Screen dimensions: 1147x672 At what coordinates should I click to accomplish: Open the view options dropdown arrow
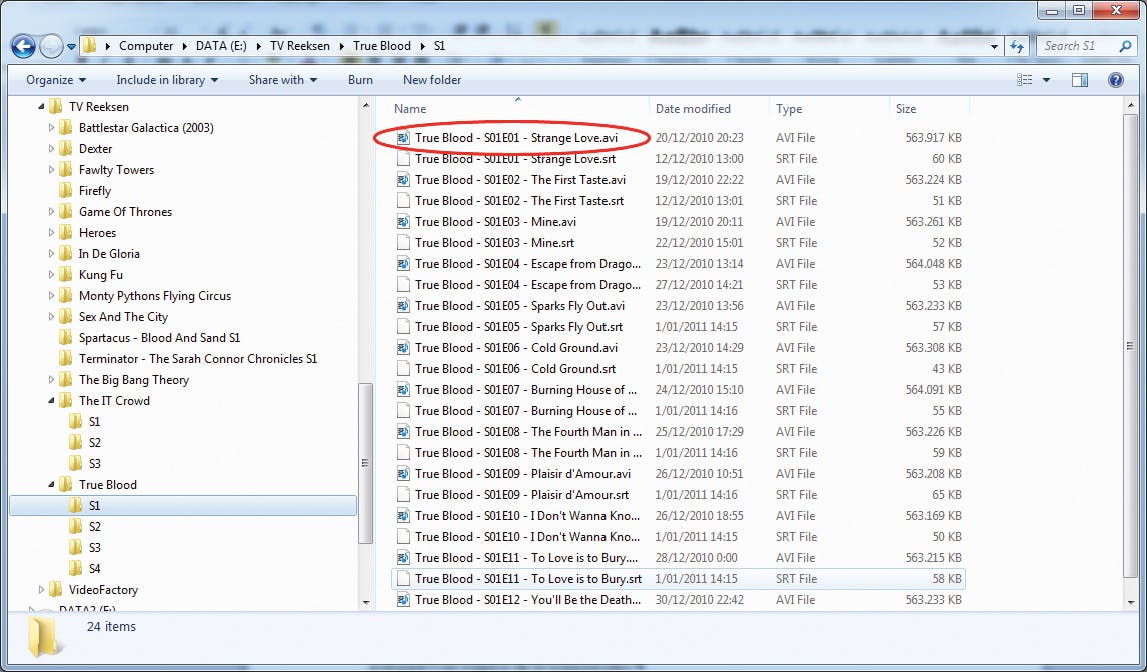(1046, 80)
